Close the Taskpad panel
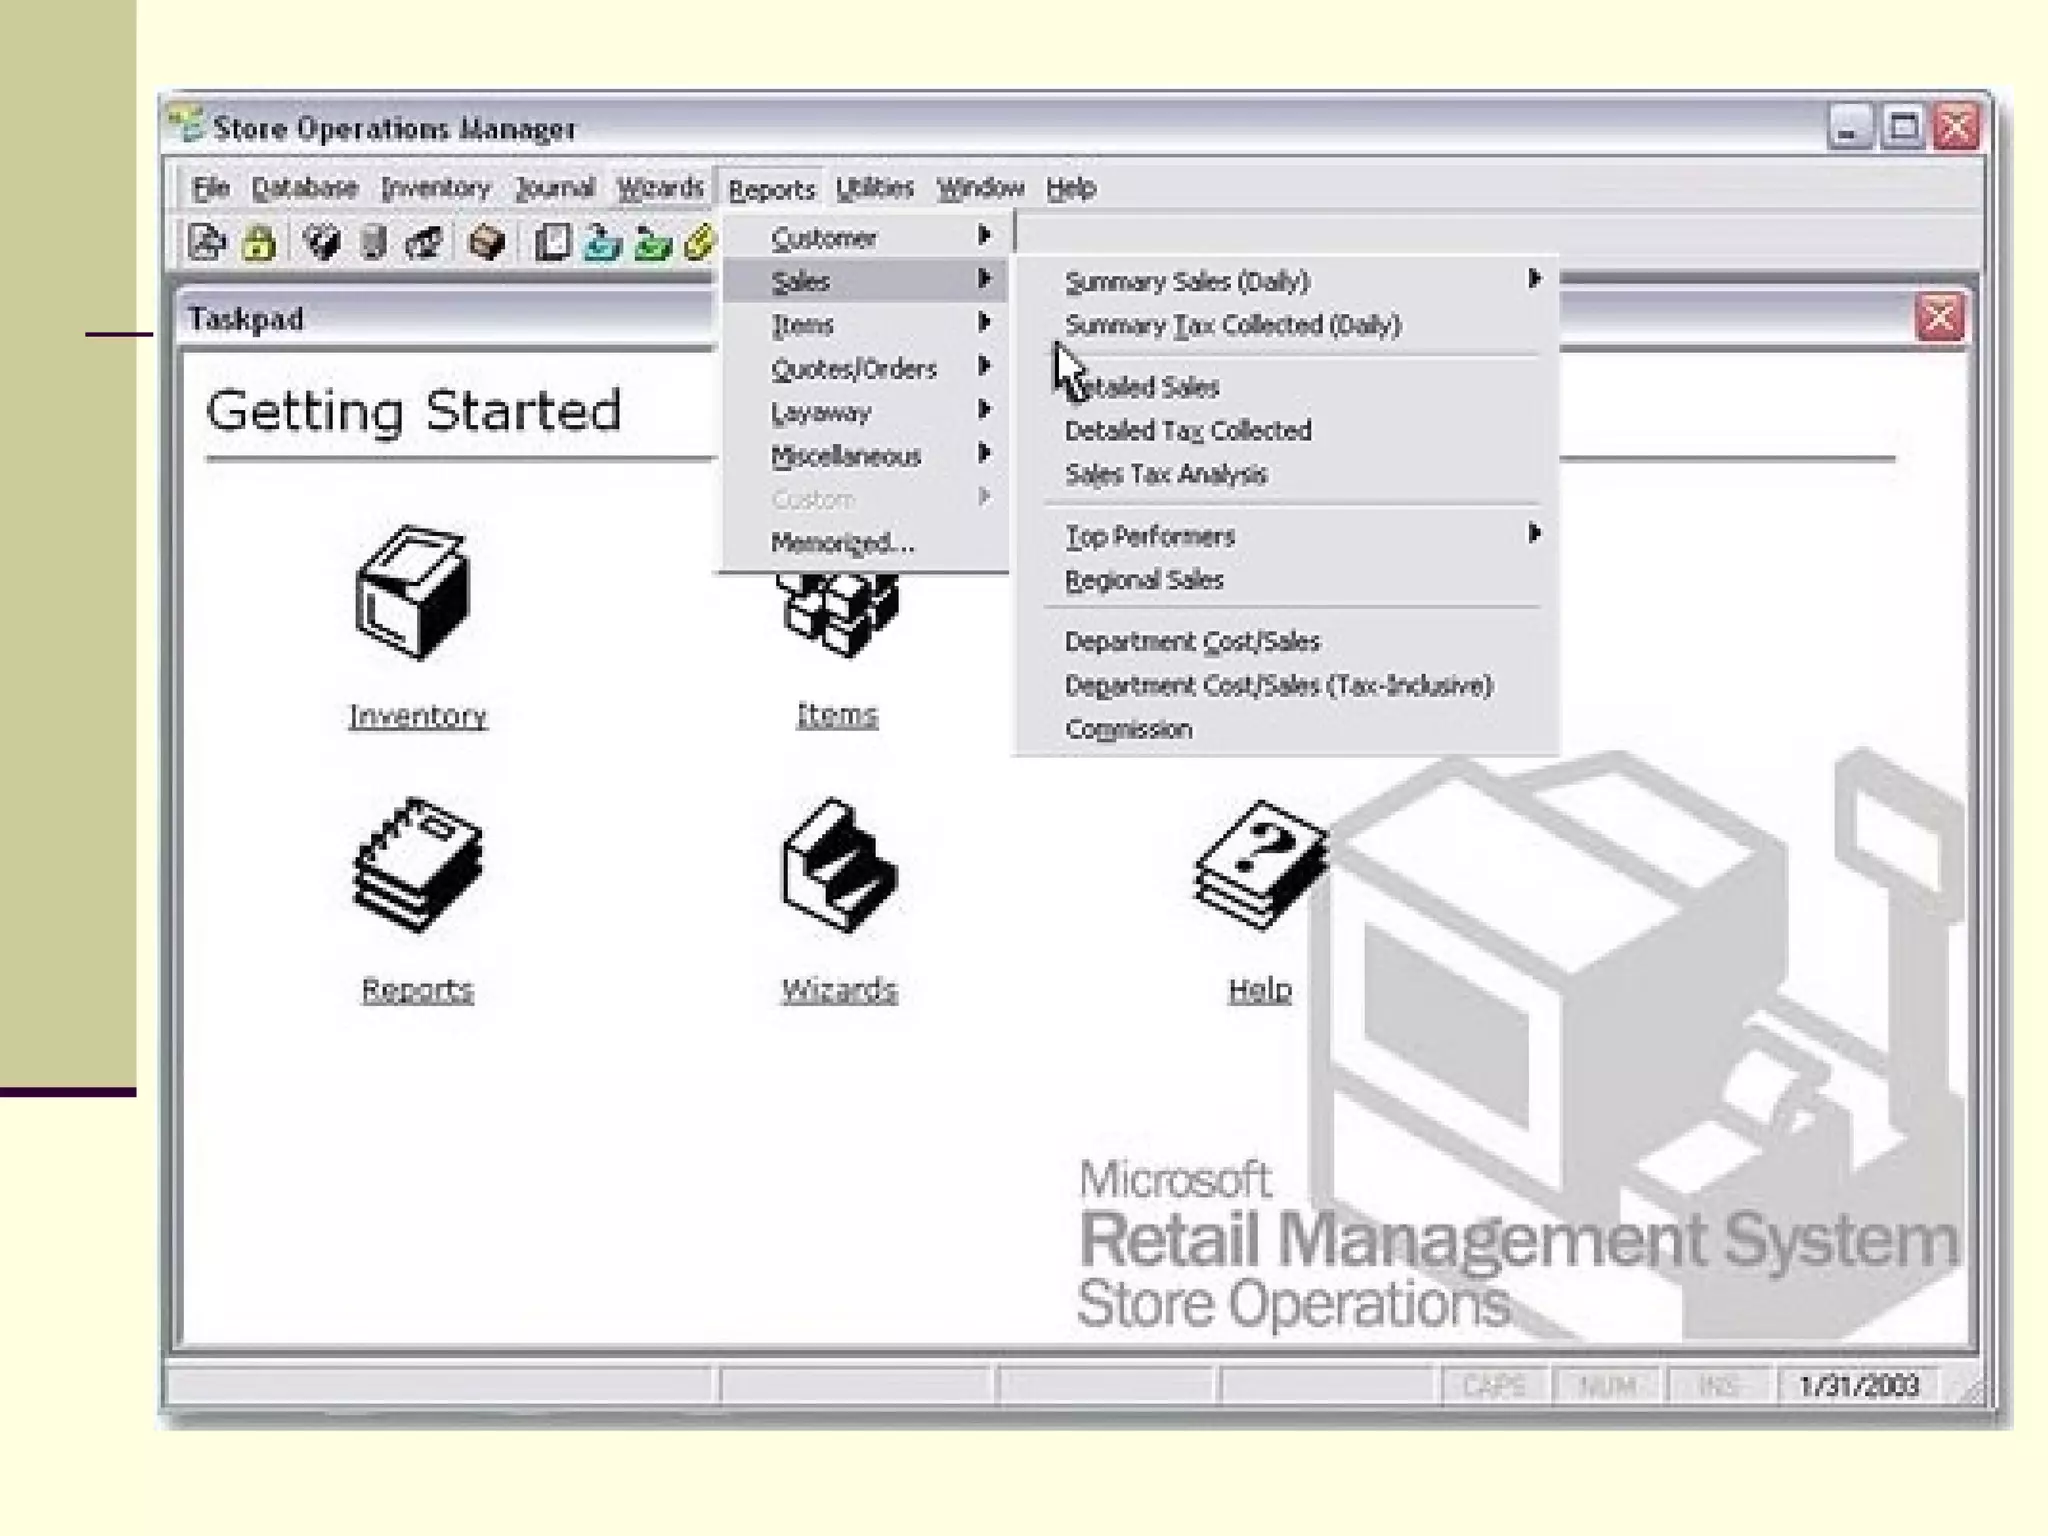 1939,318
